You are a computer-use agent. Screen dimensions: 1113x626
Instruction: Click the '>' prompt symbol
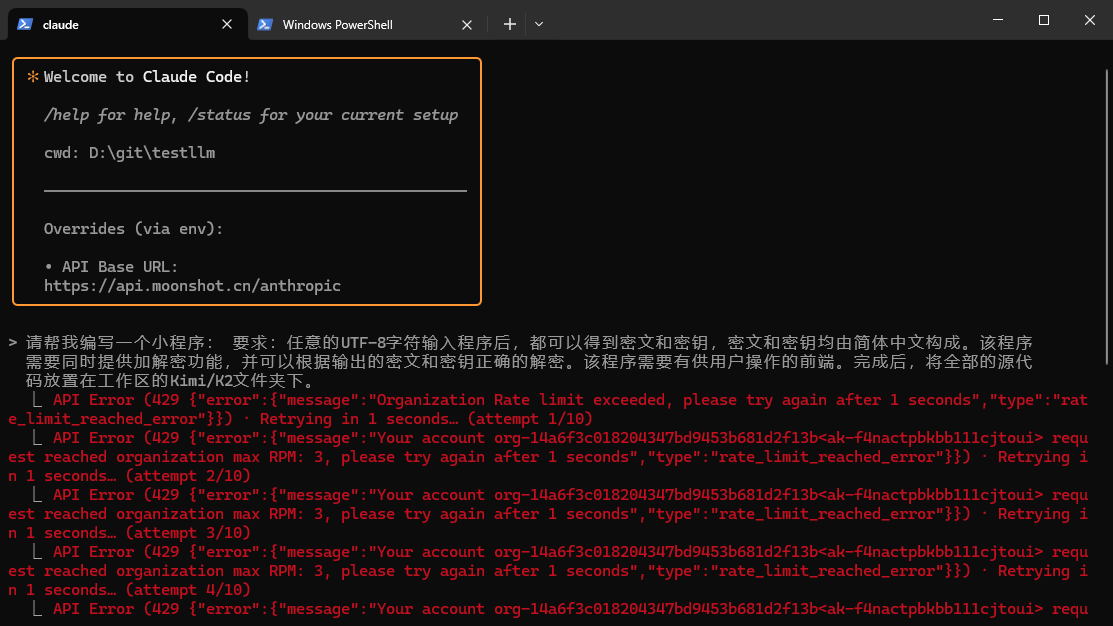(x=13, y=343)
